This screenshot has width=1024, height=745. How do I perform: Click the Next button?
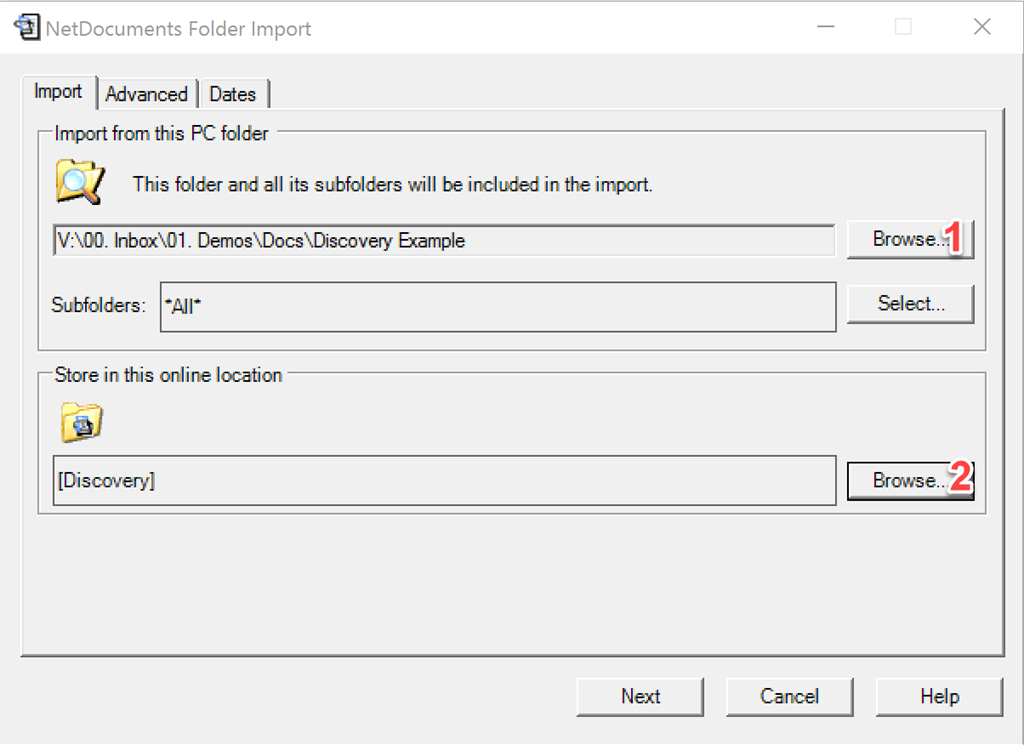point(640,697)
